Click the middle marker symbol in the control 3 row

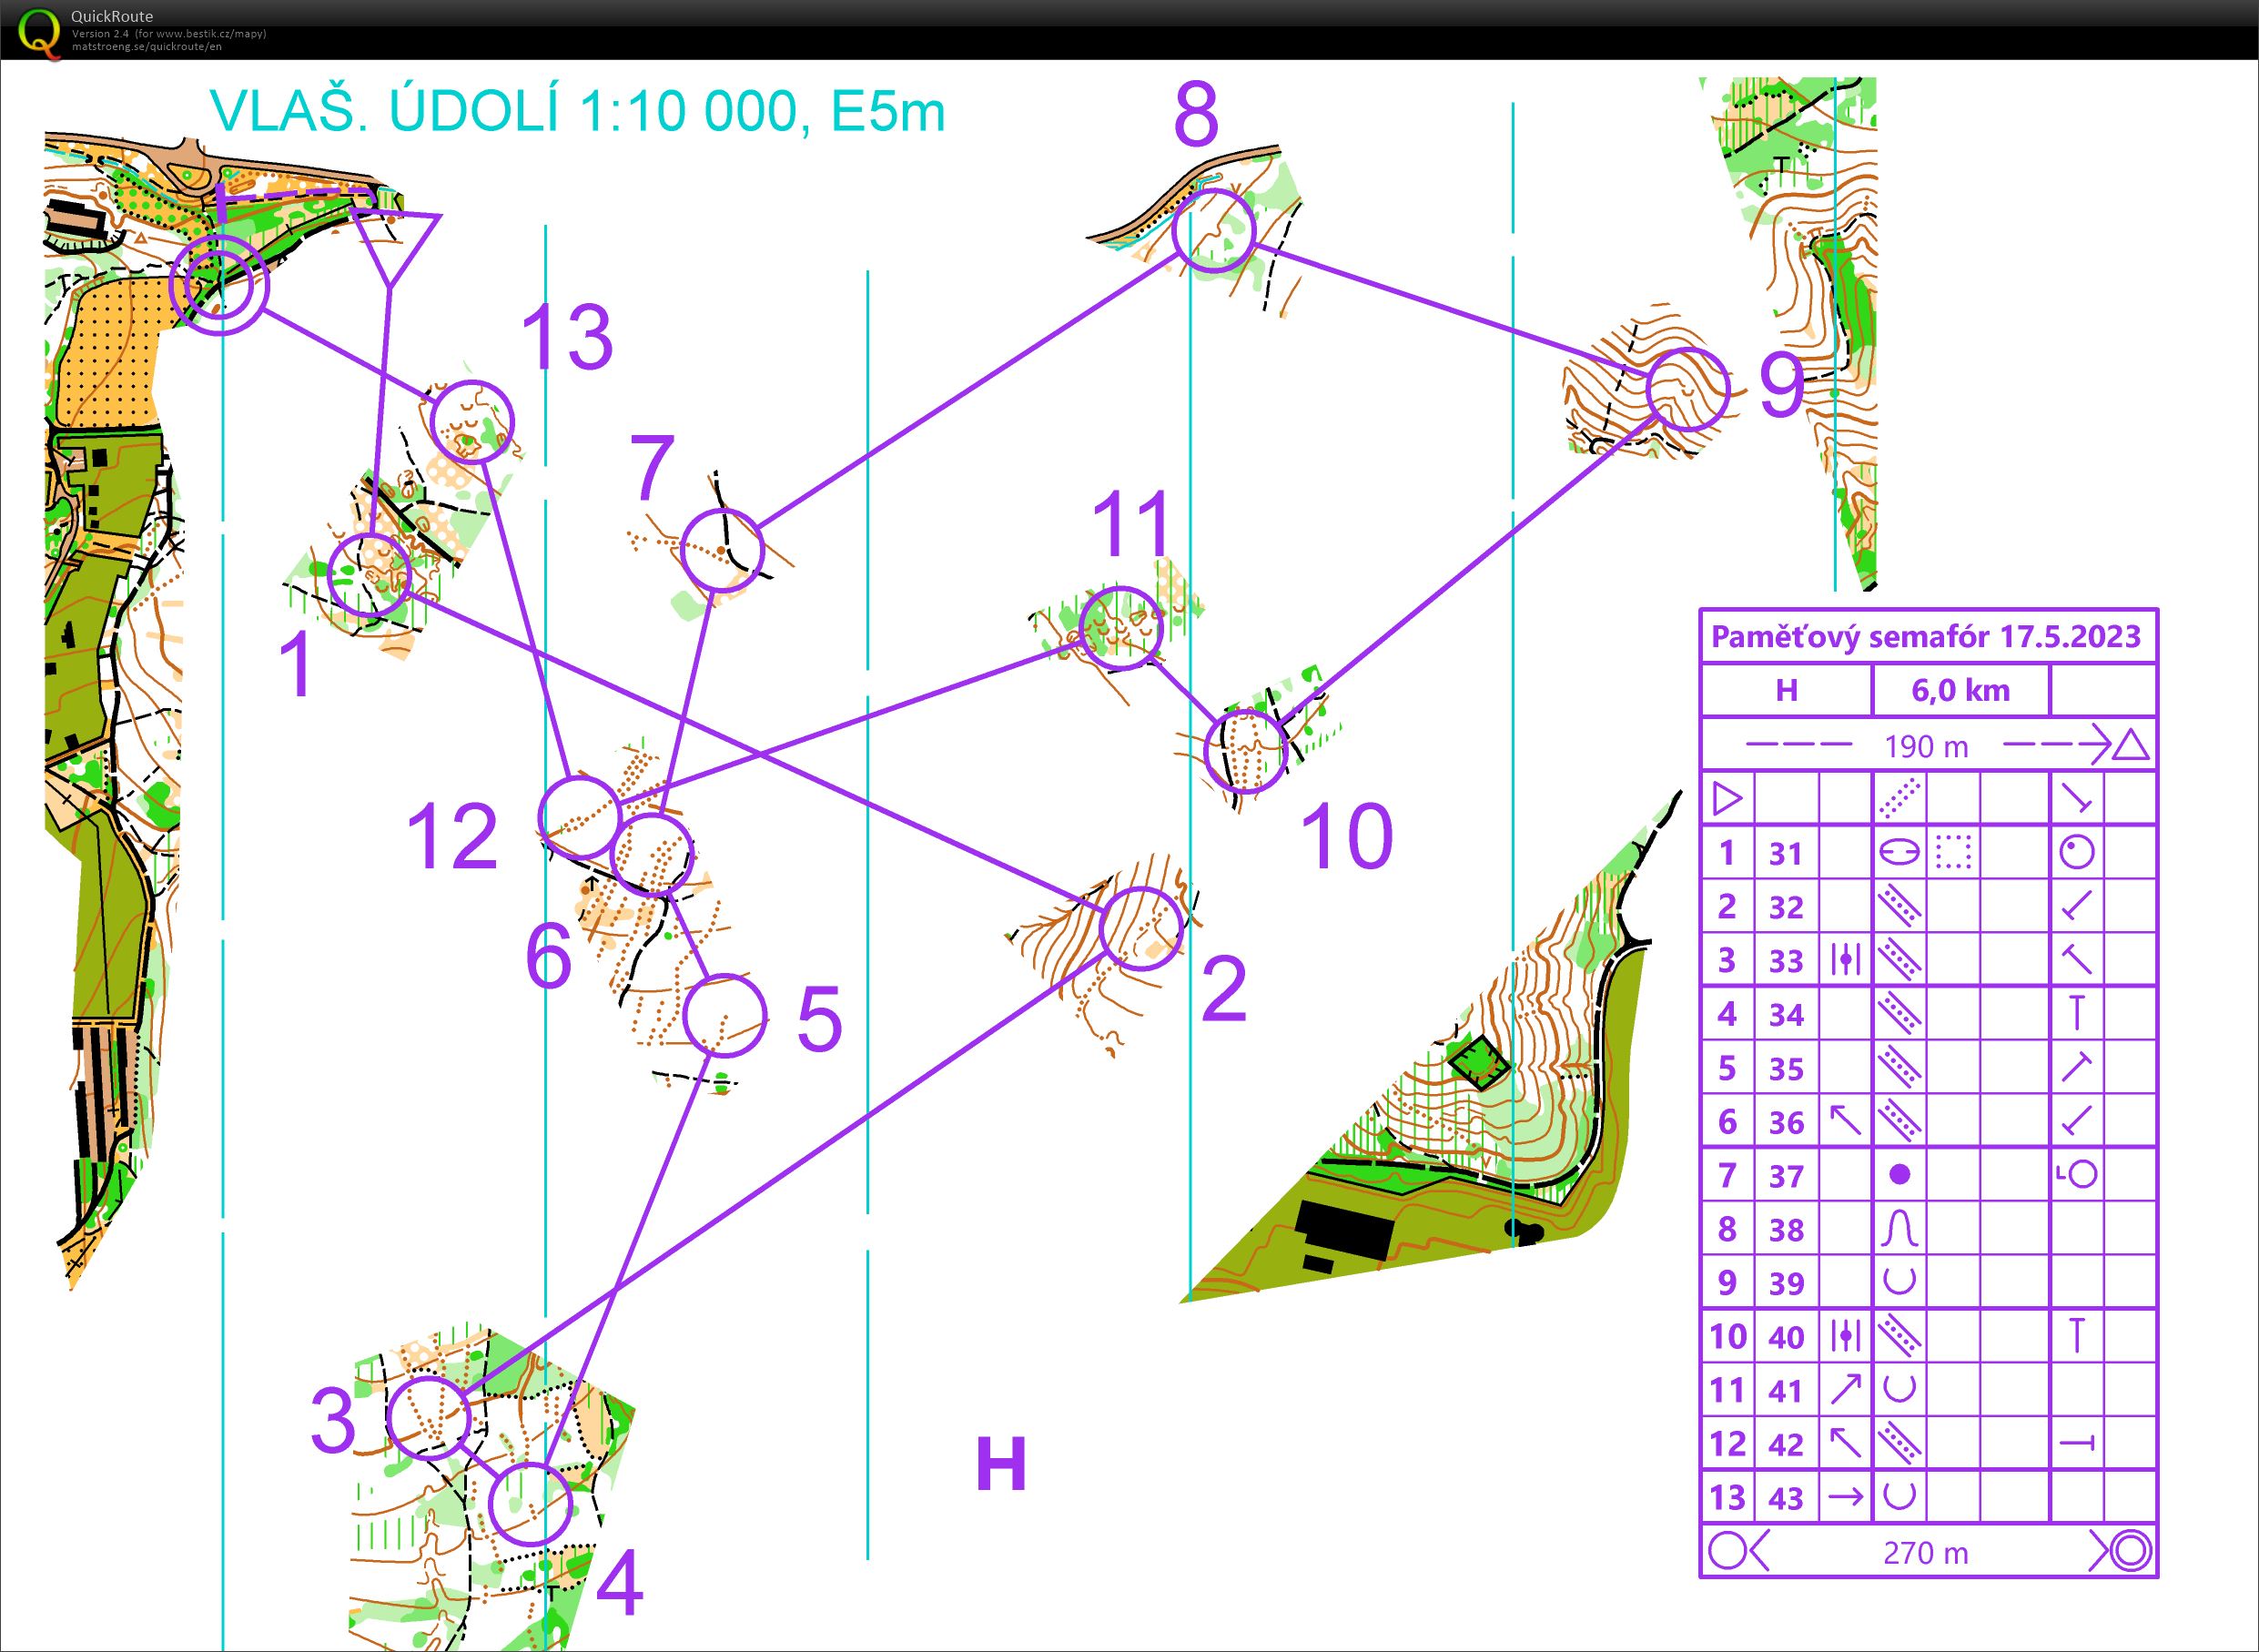pos(1845,960)
